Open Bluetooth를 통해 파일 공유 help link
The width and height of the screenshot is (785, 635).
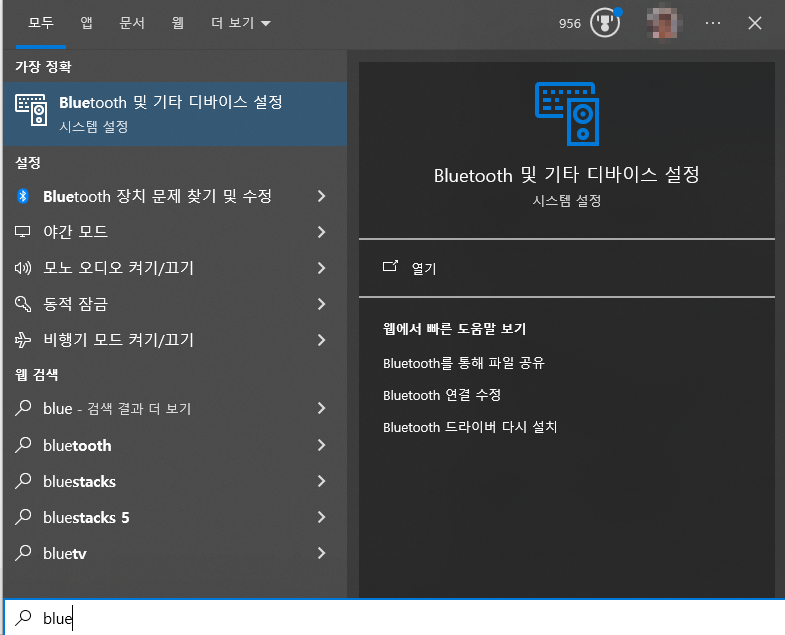pos(464,363)
